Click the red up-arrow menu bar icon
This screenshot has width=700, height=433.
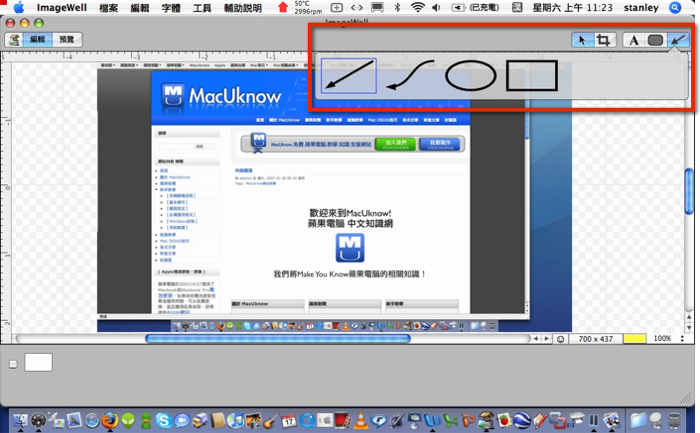[x=283, y=7]
